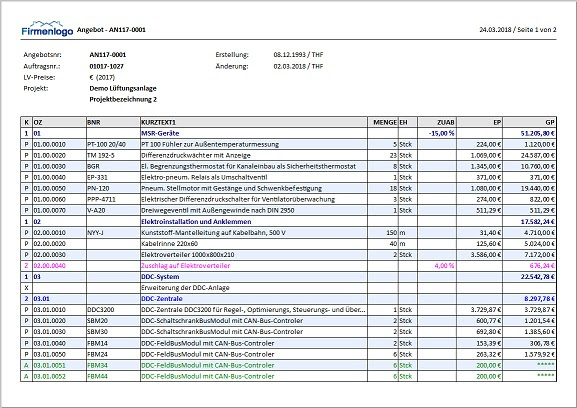577x408 pixels.
Task: Click 'Projektbezeichnung 2' text
Action: (x=123, y=99)
